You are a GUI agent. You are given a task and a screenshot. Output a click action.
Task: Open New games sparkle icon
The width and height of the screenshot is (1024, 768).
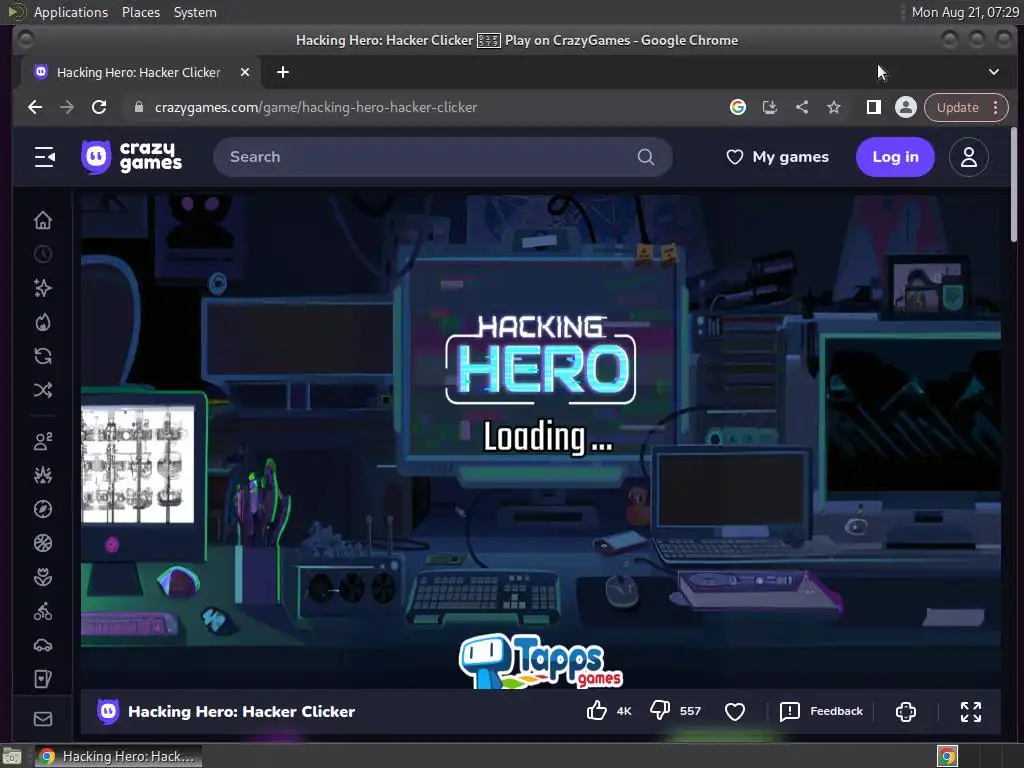pos(43,288)
